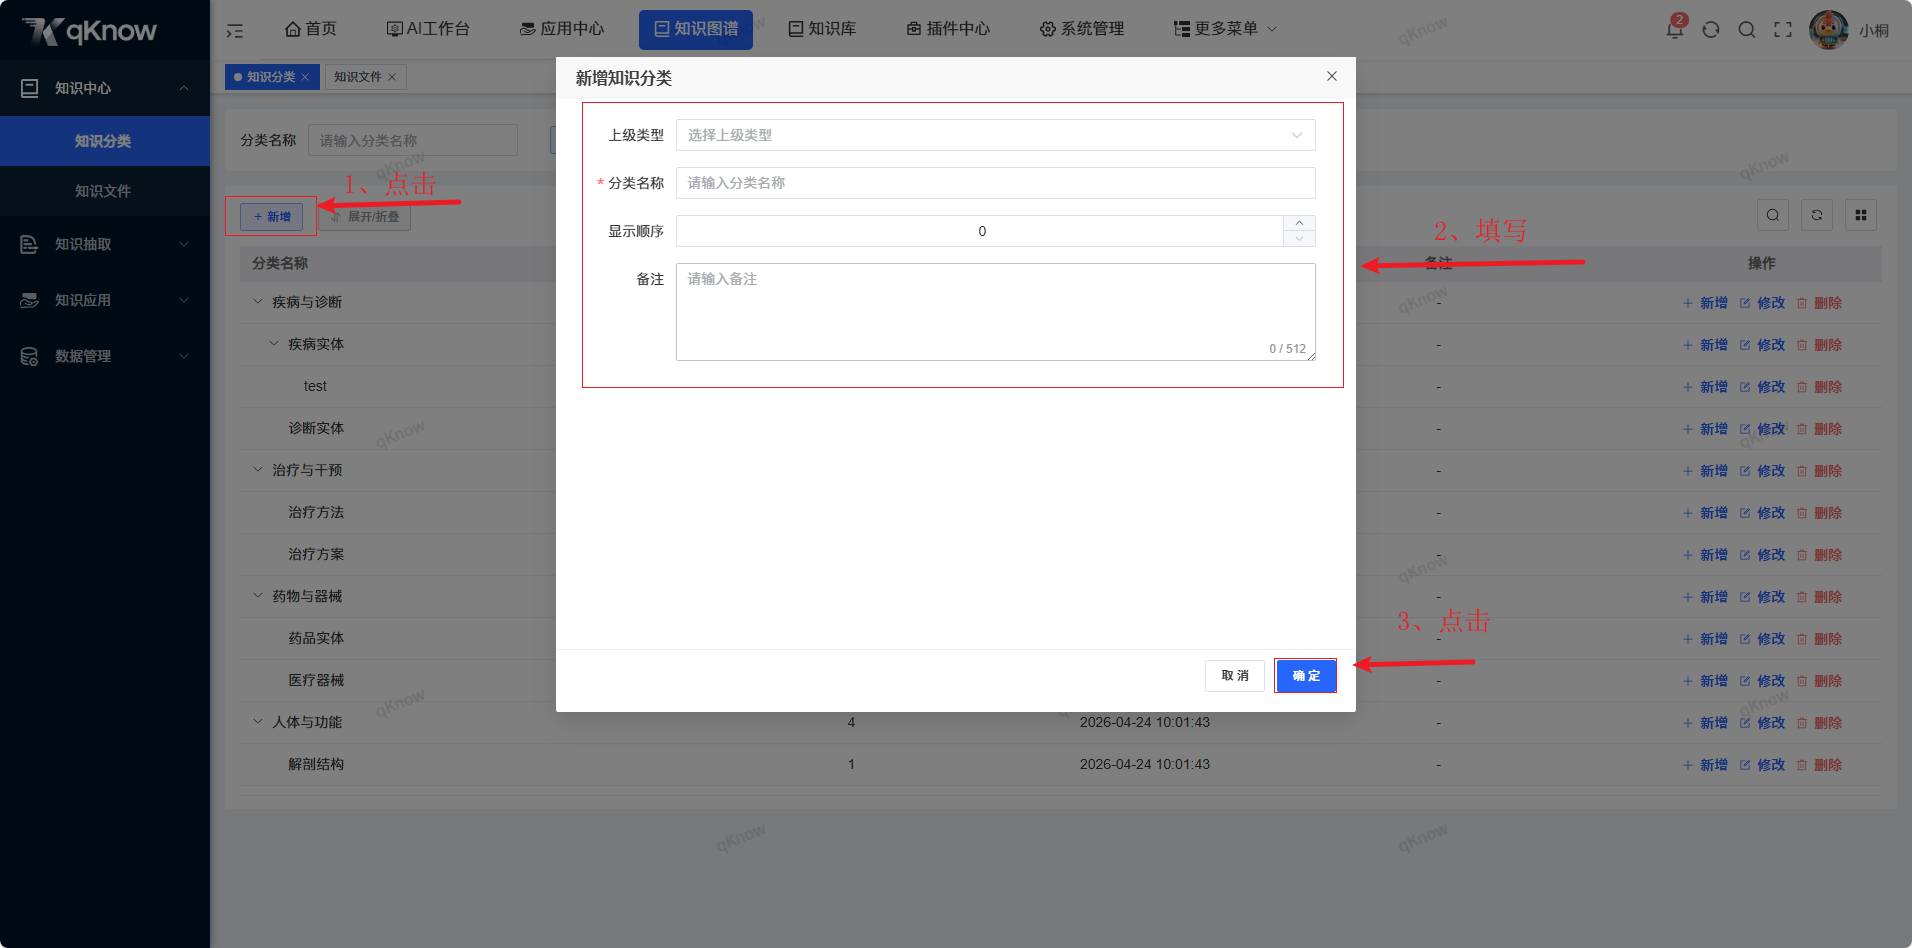This screenshot has width=1912, height=948.
Task: Open the user avatar menu
Action: [x=1828, y=29]
